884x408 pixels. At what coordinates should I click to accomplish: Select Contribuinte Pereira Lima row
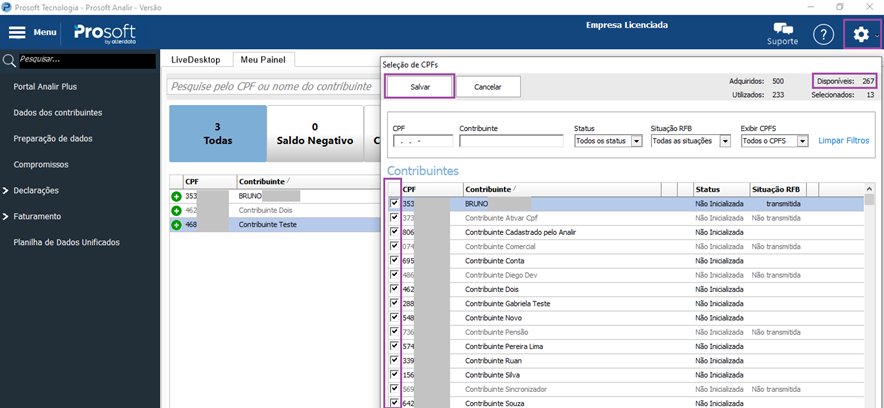626,346
